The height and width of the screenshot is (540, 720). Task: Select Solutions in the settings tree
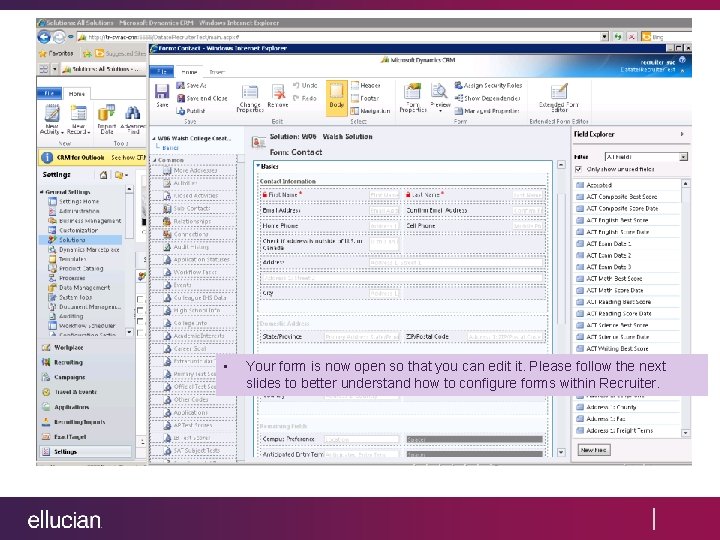(x=72, y=240)
